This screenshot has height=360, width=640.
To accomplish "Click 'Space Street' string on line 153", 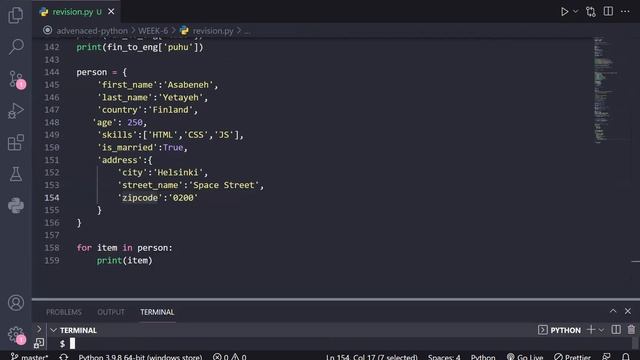I will 224,185.
